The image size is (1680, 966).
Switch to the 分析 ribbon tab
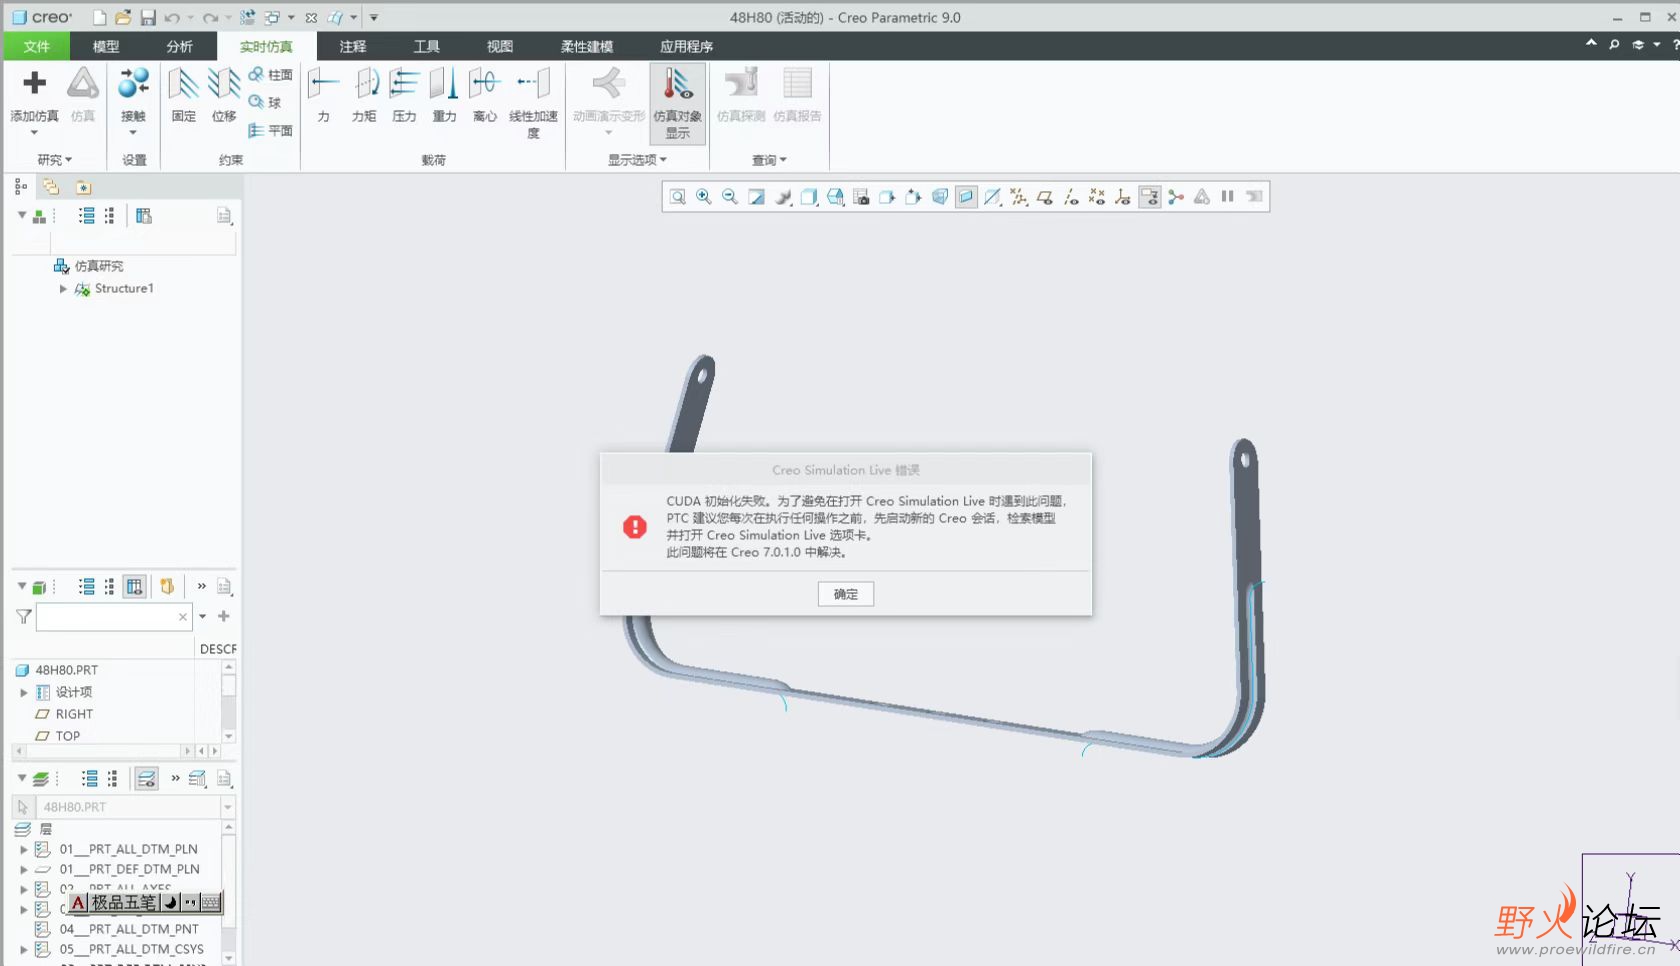tap(179, 46)
